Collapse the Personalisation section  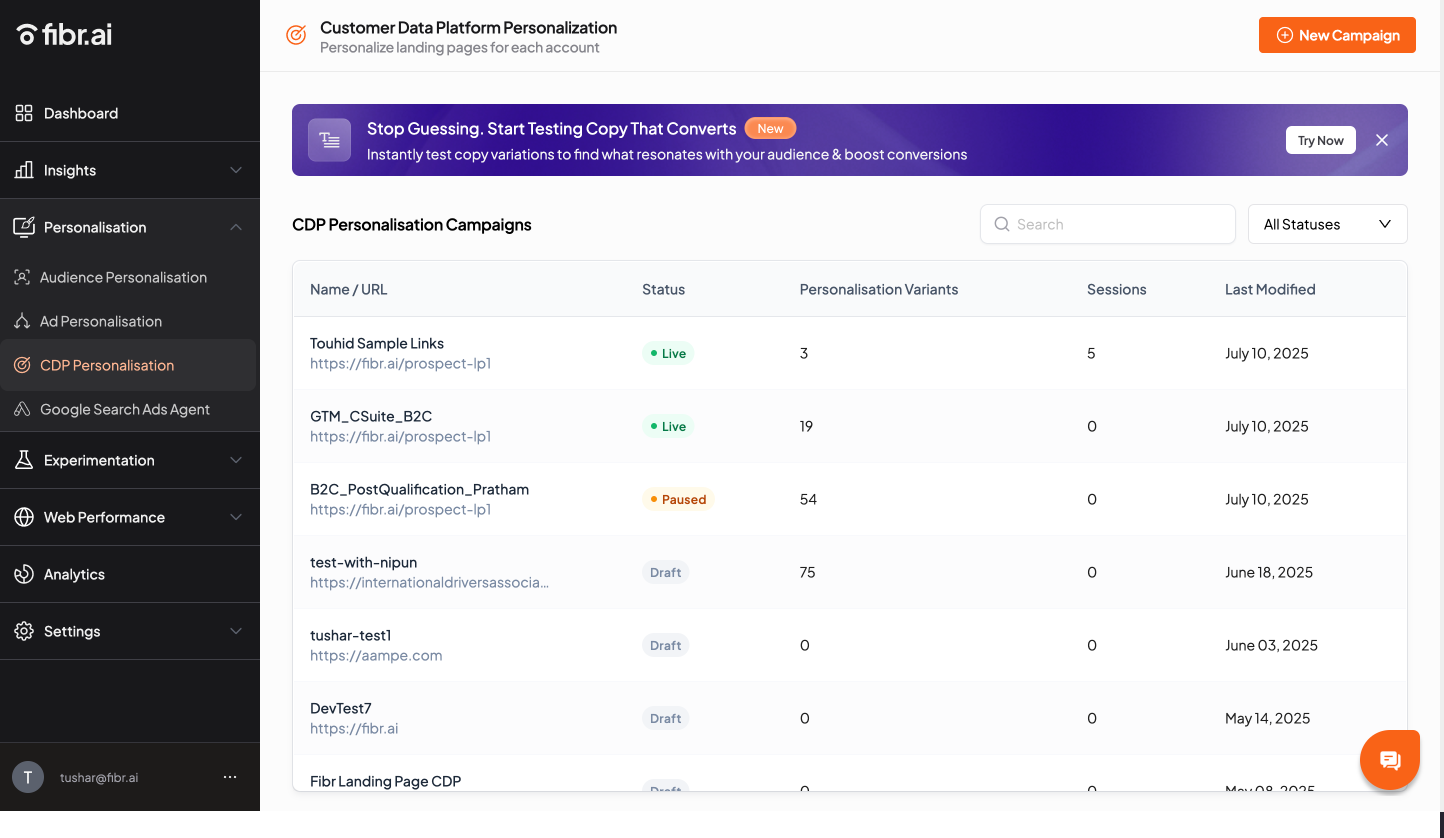(236, 227)
